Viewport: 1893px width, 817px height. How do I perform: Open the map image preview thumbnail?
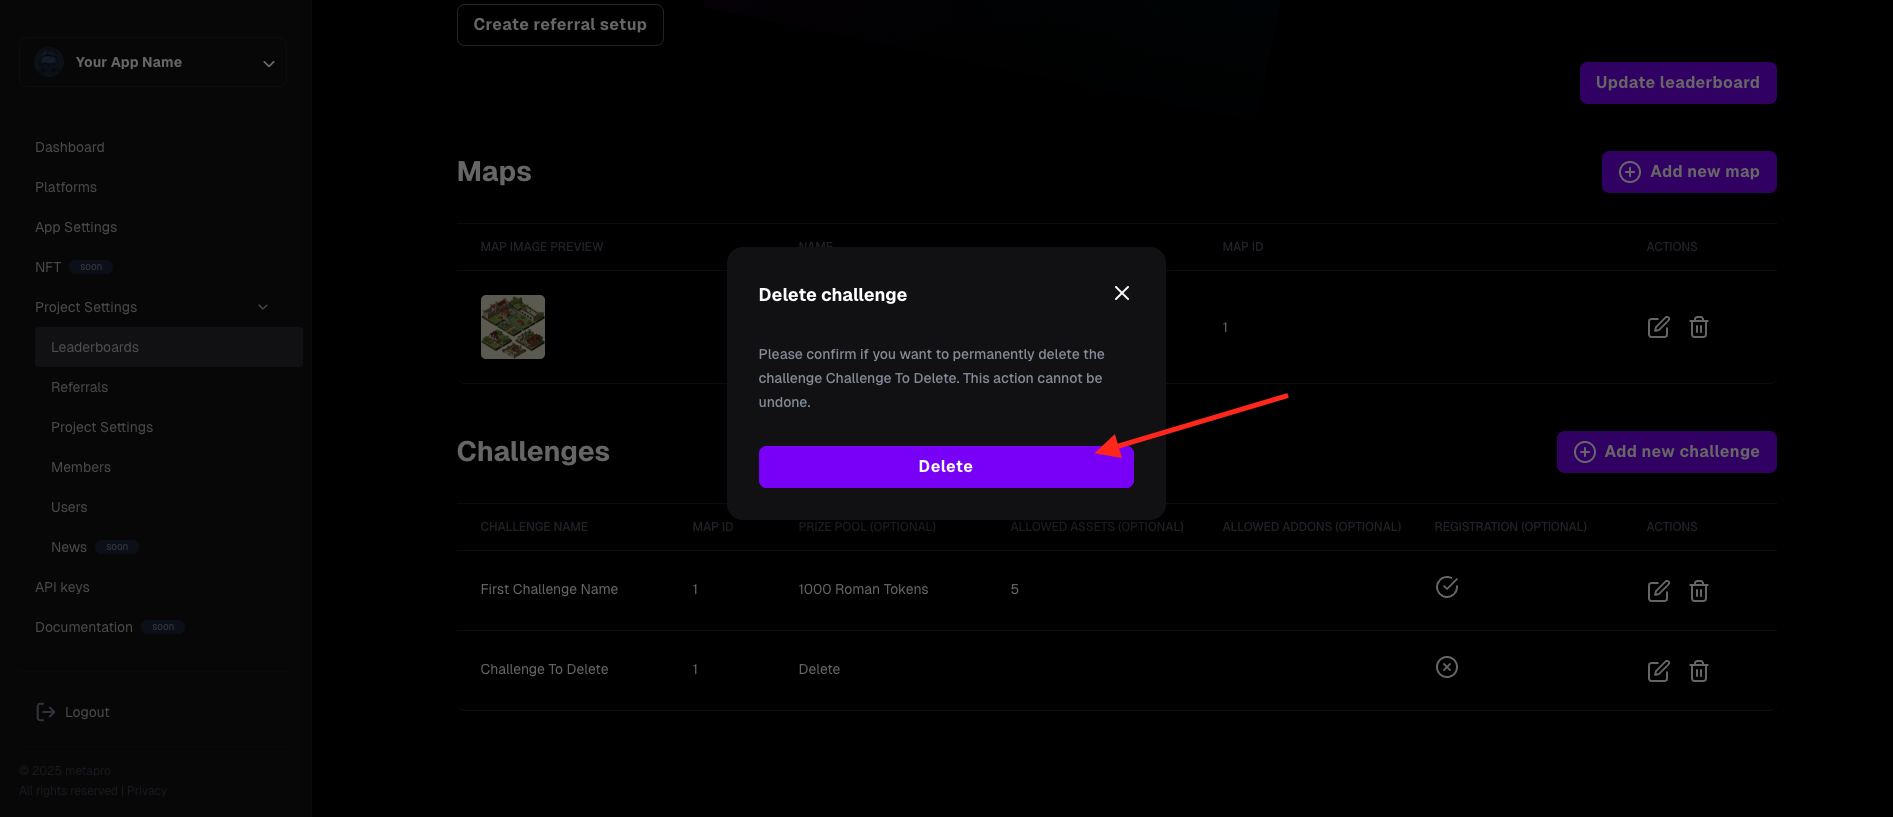513,327
